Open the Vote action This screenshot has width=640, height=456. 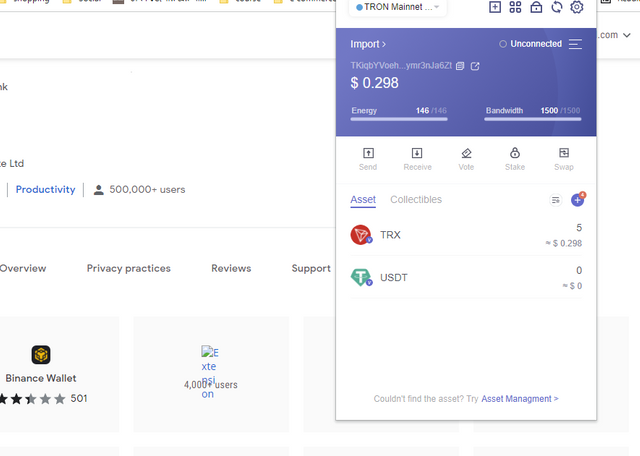466,159
